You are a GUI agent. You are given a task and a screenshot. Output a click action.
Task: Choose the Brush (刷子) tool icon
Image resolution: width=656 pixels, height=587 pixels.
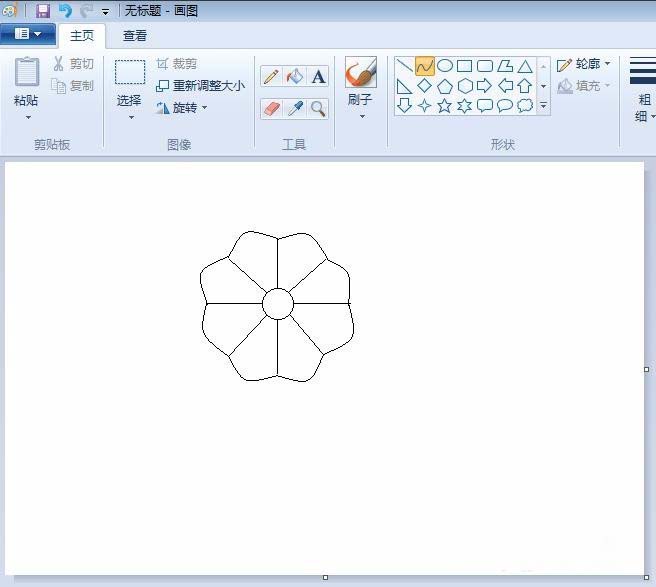click(x=361, y=72)
